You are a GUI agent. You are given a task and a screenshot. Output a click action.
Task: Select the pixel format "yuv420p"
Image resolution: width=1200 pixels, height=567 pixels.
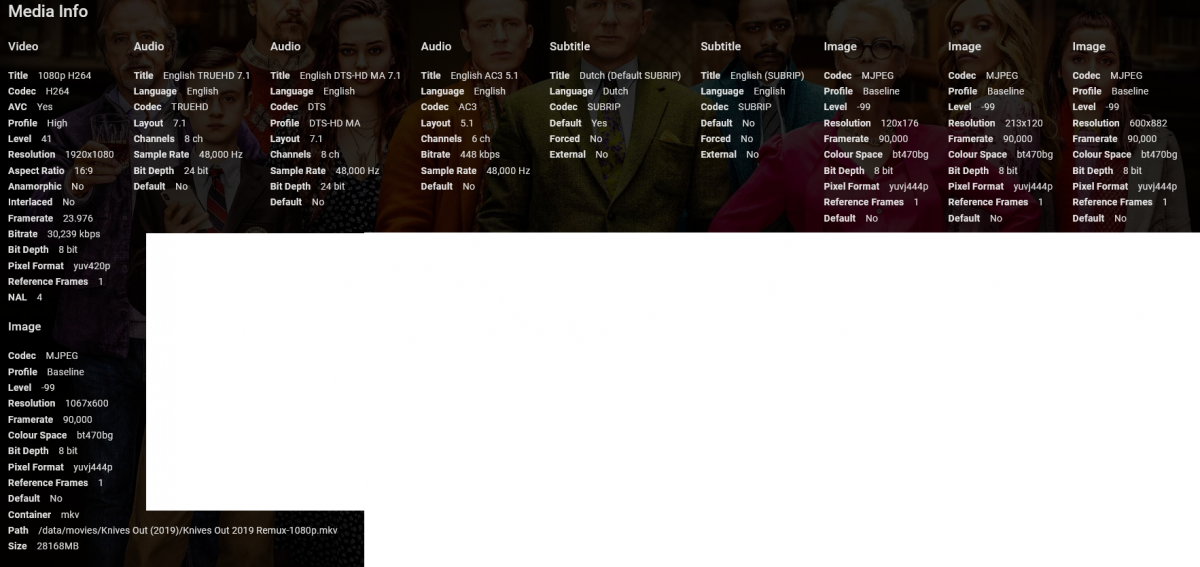coord(92,266)
